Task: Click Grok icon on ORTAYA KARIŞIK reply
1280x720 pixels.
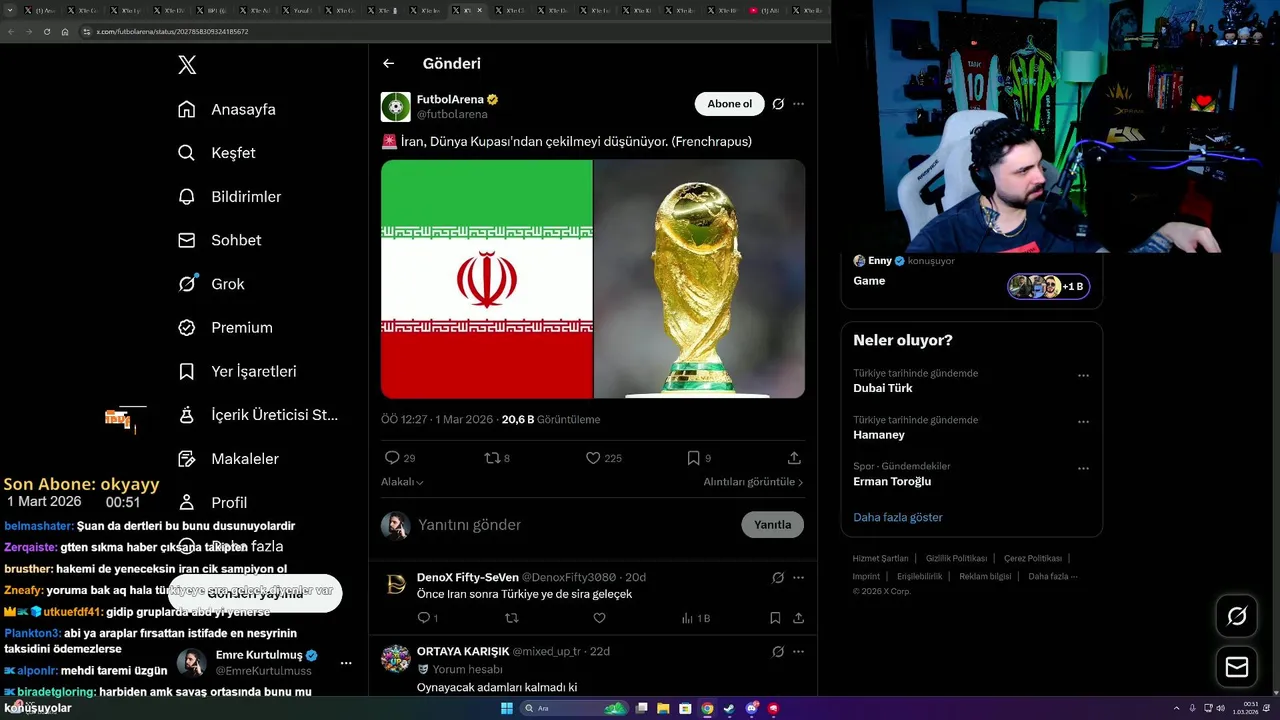Action: click(x=778, y=651)
